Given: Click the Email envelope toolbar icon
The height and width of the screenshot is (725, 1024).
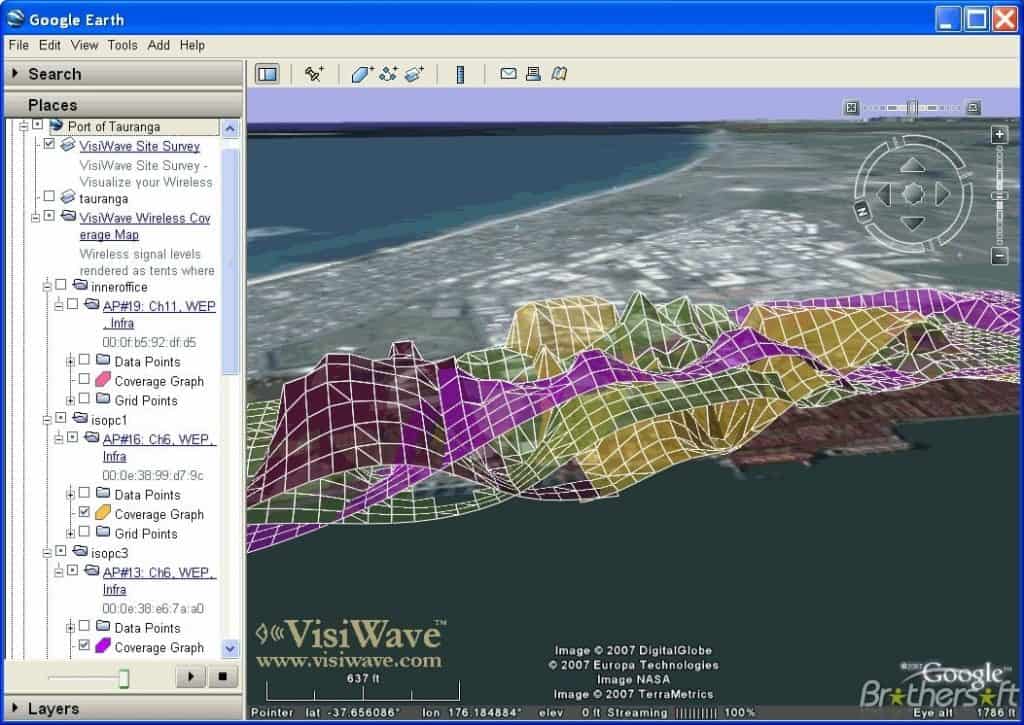Looking at the screenshot, I should (508, 74).
